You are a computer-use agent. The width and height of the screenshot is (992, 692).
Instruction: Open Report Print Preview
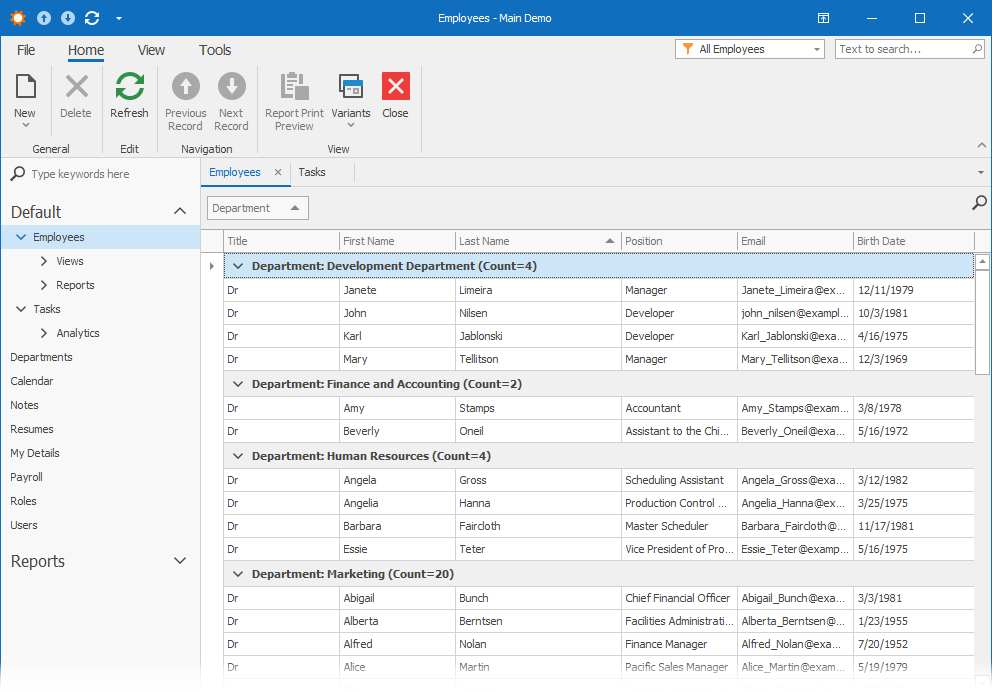tap(294, 101)
